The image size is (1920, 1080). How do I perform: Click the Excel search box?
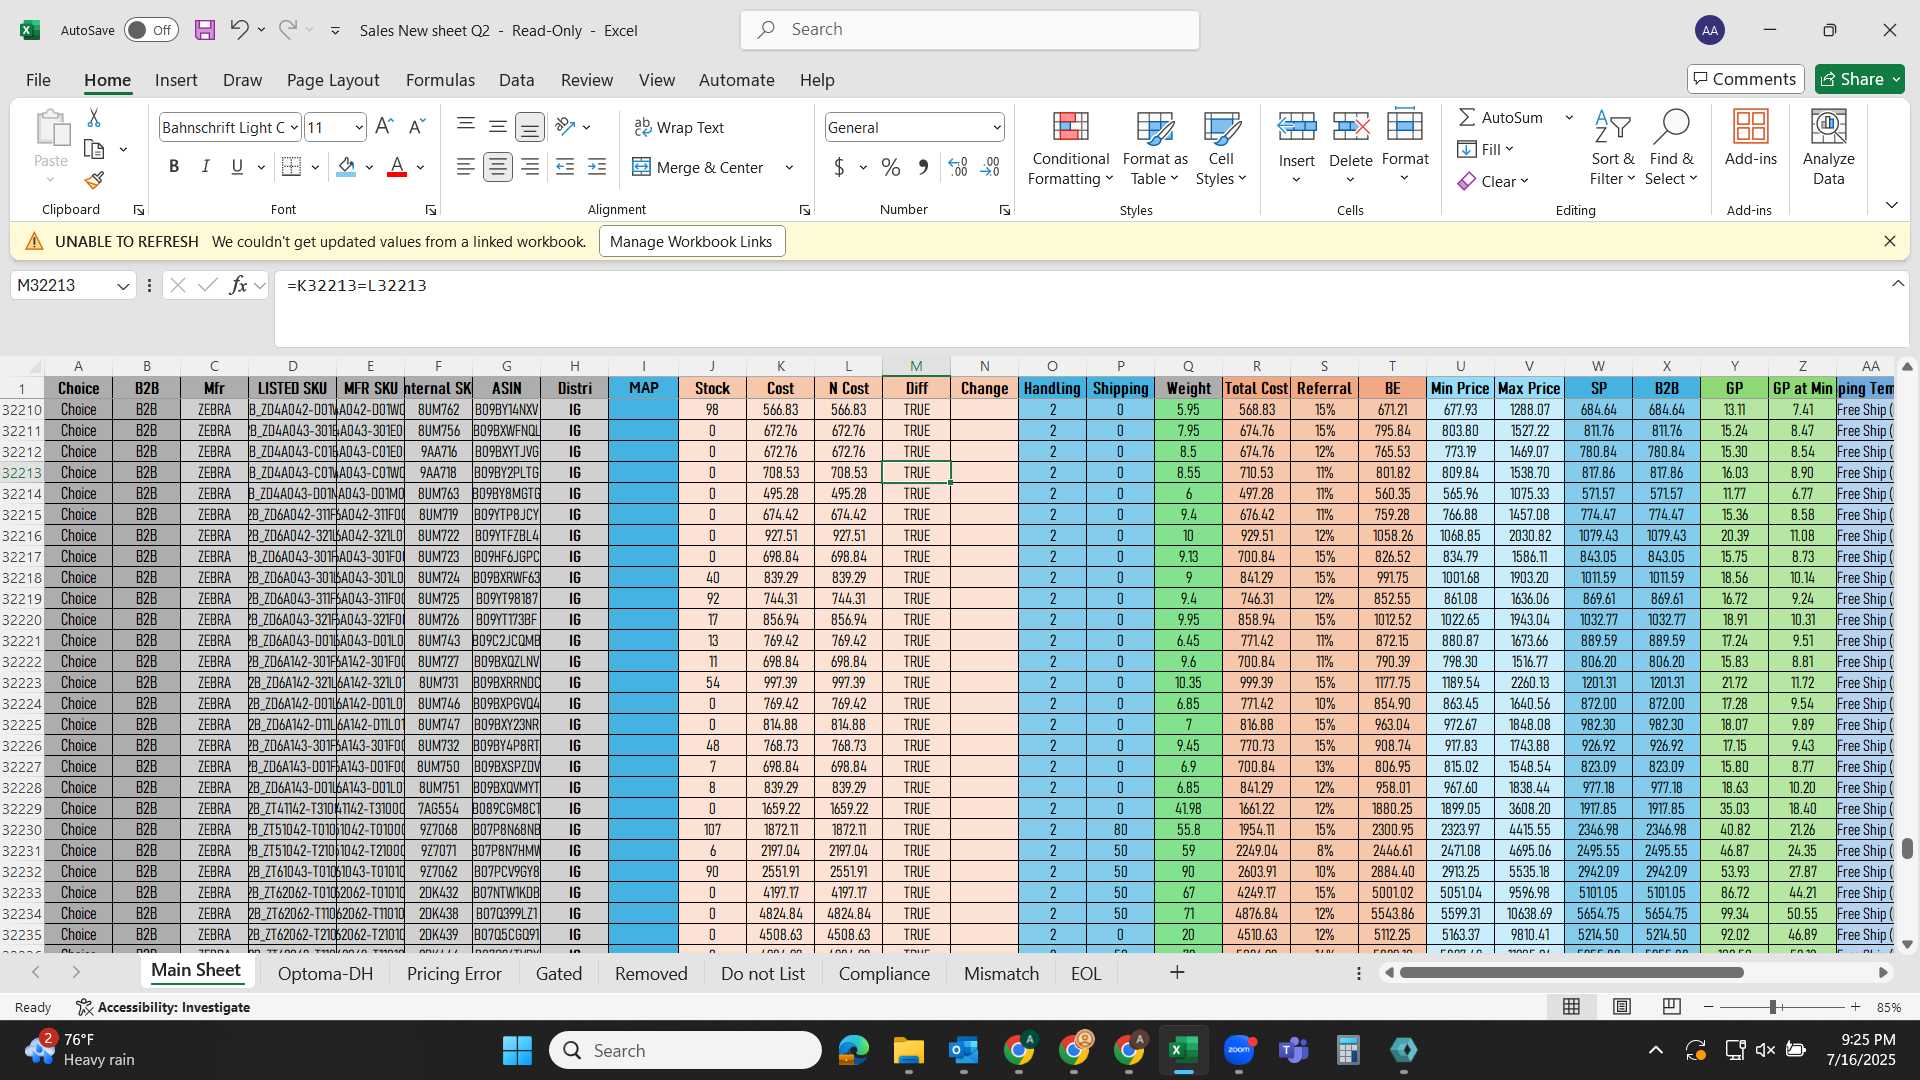(x=970, y=30)
